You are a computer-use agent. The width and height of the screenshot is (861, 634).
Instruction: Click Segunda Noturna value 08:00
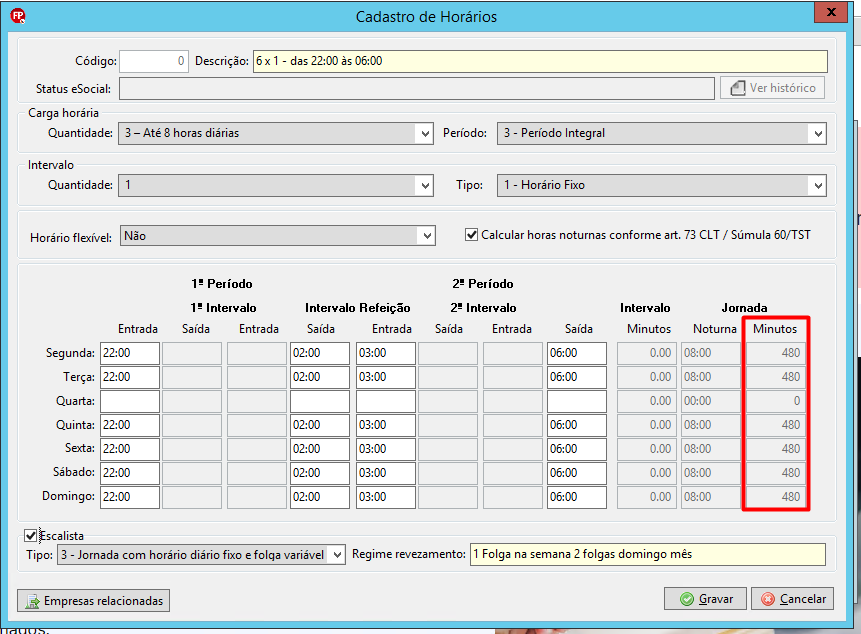pos(711,354)
